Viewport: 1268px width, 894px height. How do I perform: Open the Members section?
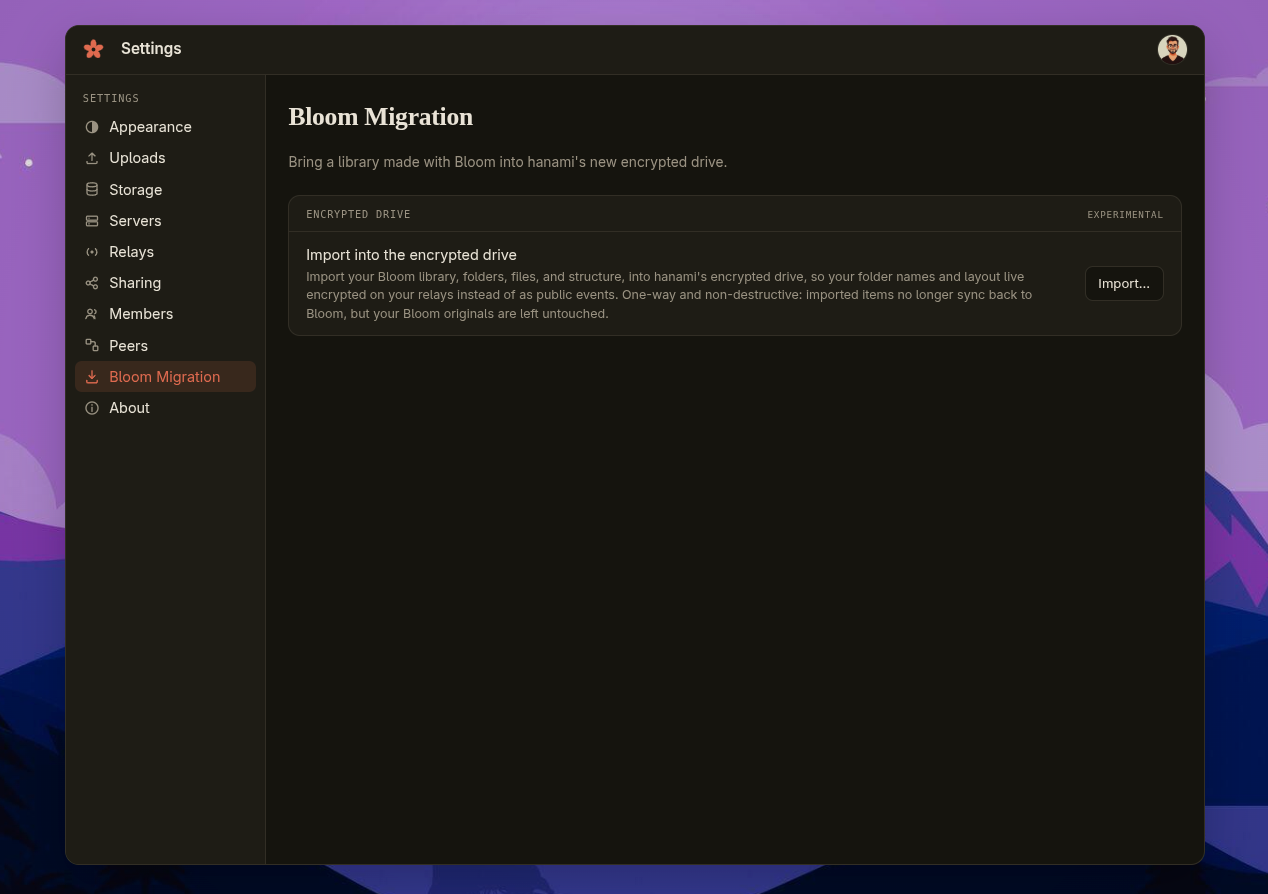pos(165,314)
